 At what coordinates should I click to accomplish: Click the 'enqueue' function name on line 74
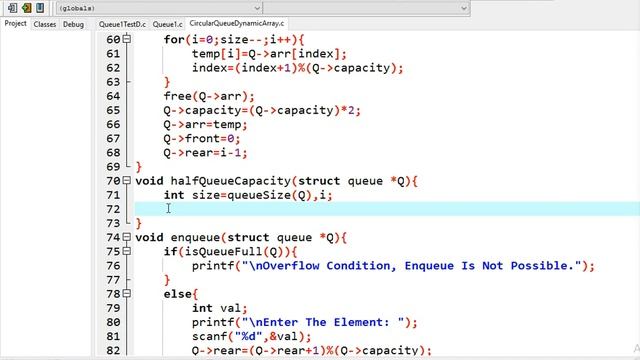[195, 238]
